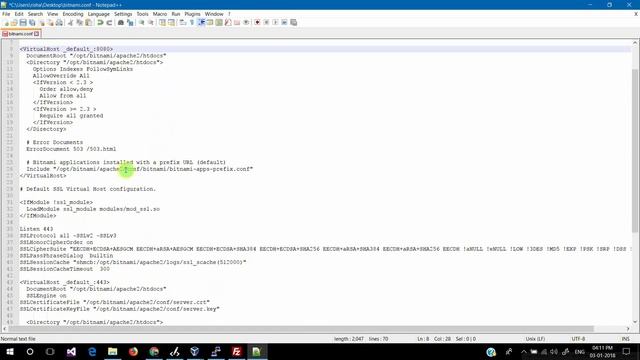Open Firefox from the taskbar
This screenshot has width=640, height=360.
[133, 351]
